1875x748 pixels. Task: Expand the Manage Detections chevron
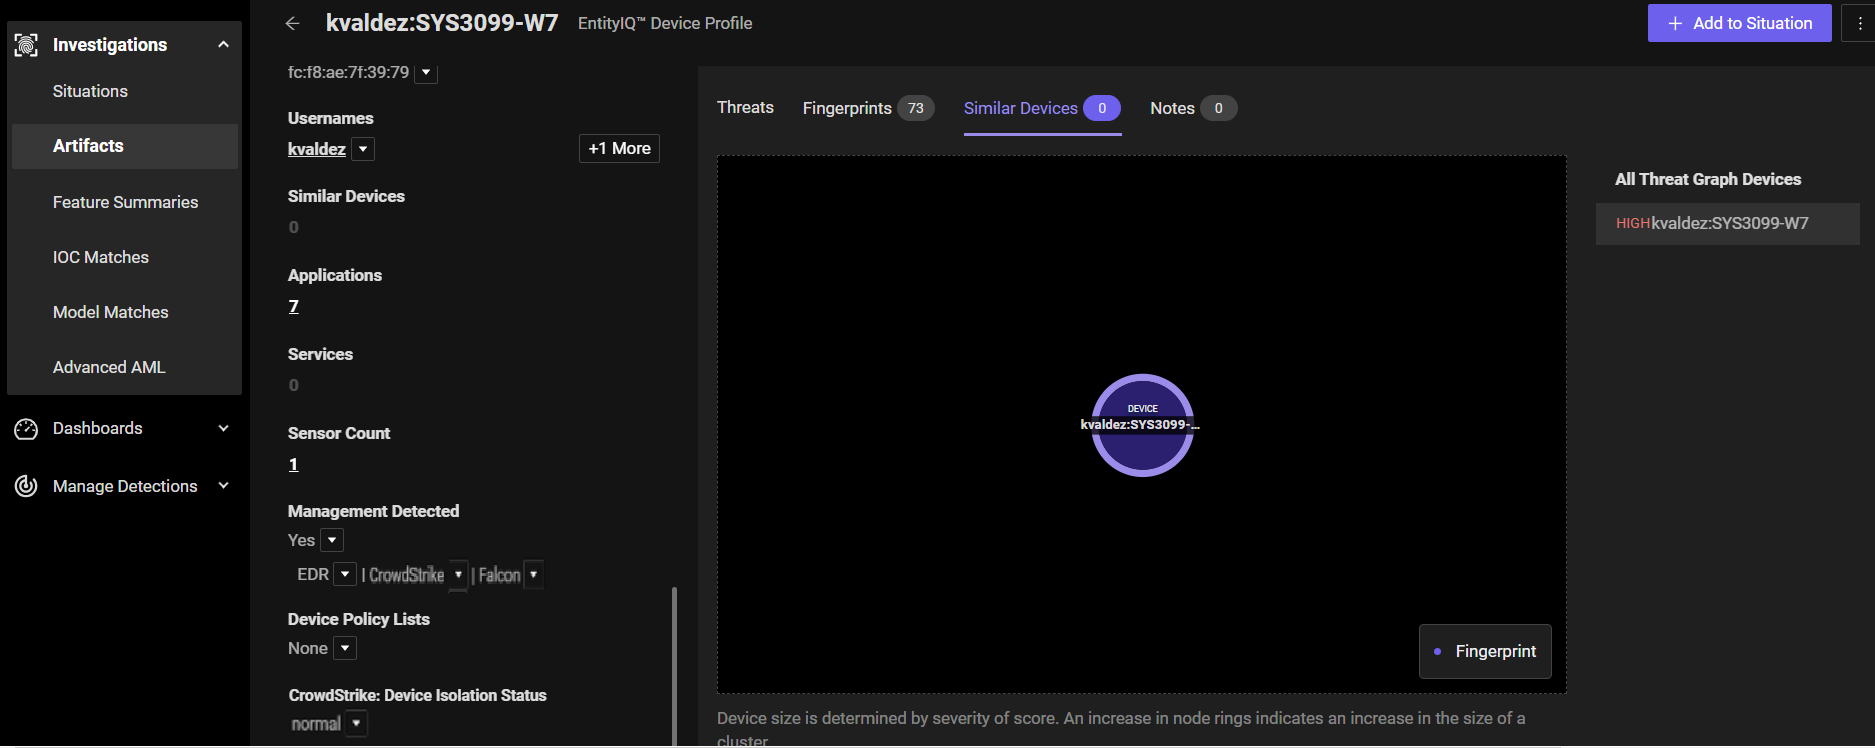[223, 486]
